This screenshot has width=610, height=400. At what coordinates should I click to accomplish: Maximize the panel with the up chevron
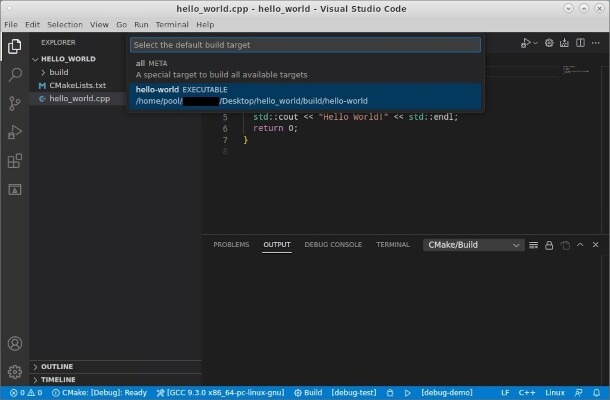[580, 245]
